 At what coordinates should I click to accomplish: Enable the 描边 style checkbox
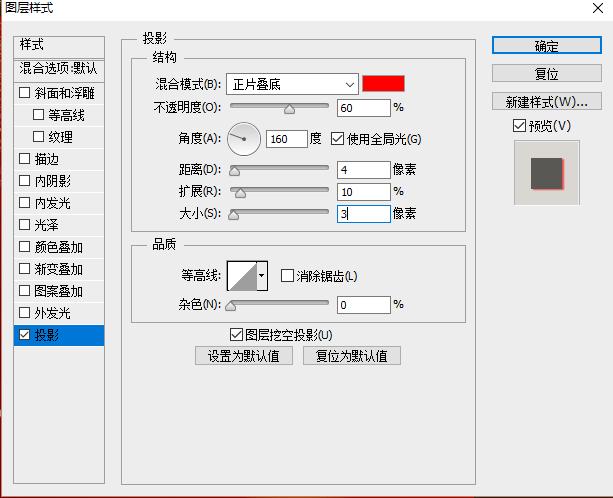tap(25, 158)
